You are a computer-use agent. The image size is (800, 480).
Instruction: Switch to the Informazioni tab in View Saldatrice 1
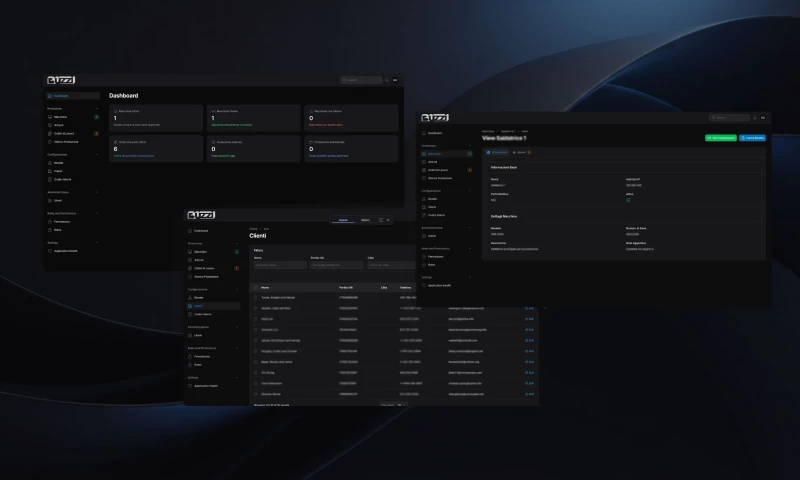click(x=497, y=153)
